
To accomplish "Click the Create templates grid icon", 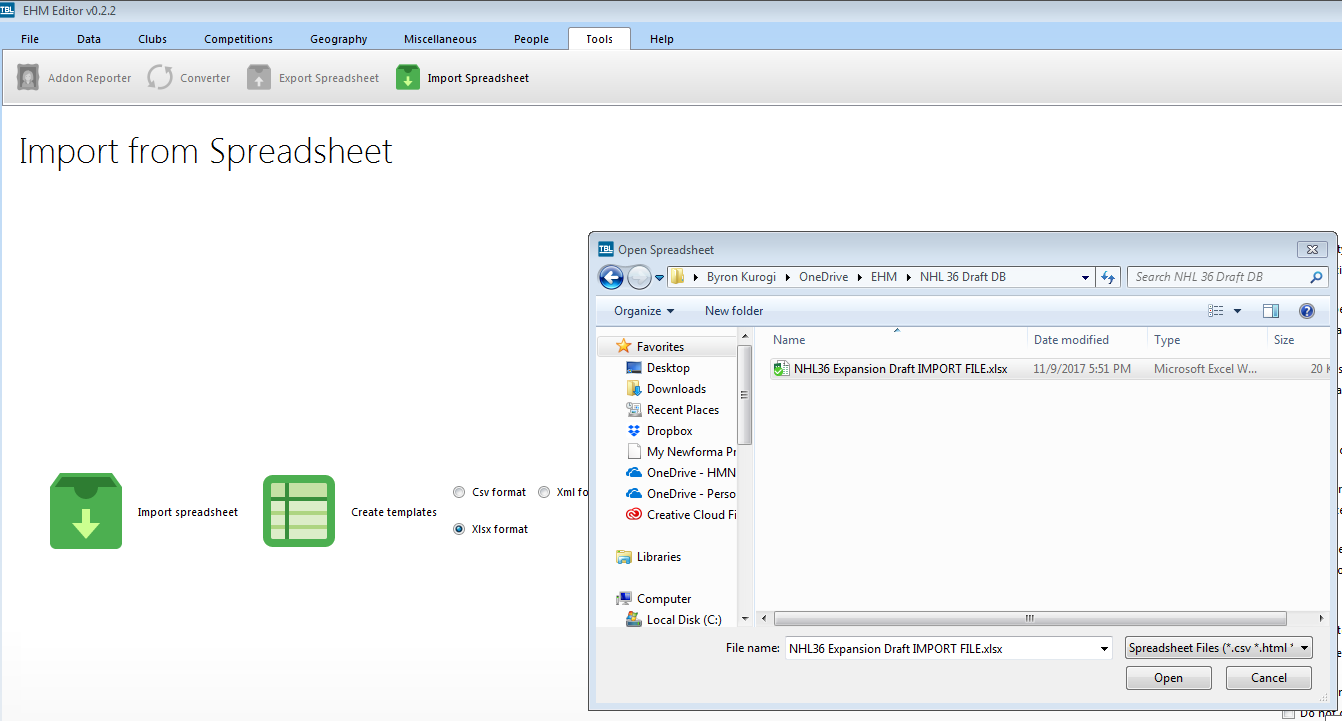I will pos(299,511).
